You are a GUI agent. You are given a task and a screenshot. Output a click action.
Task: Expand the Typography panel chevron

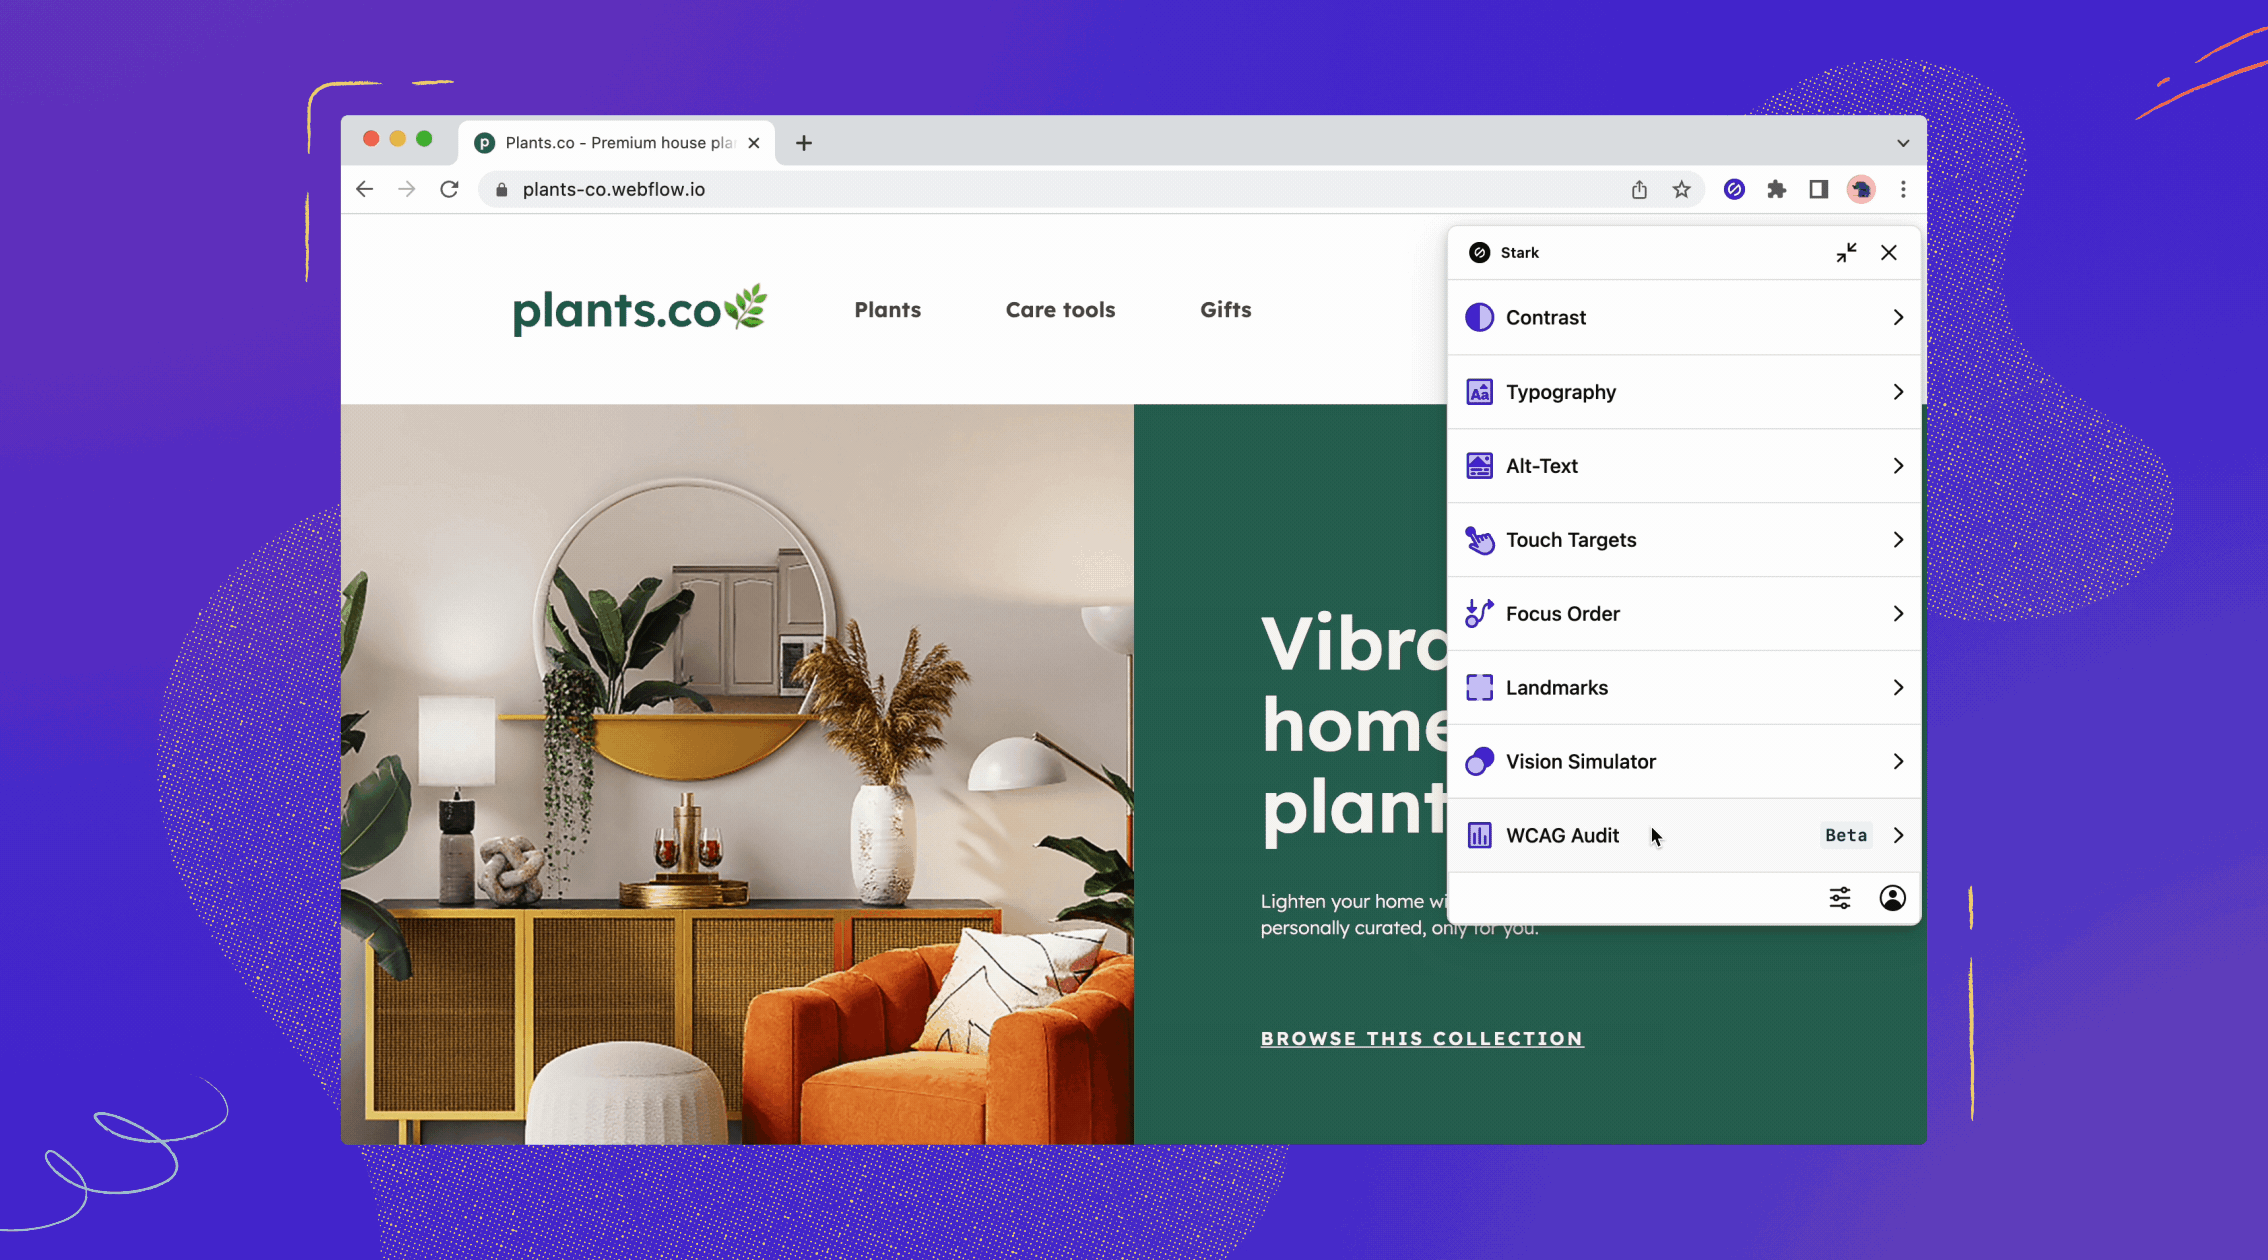pos(1897,391)
